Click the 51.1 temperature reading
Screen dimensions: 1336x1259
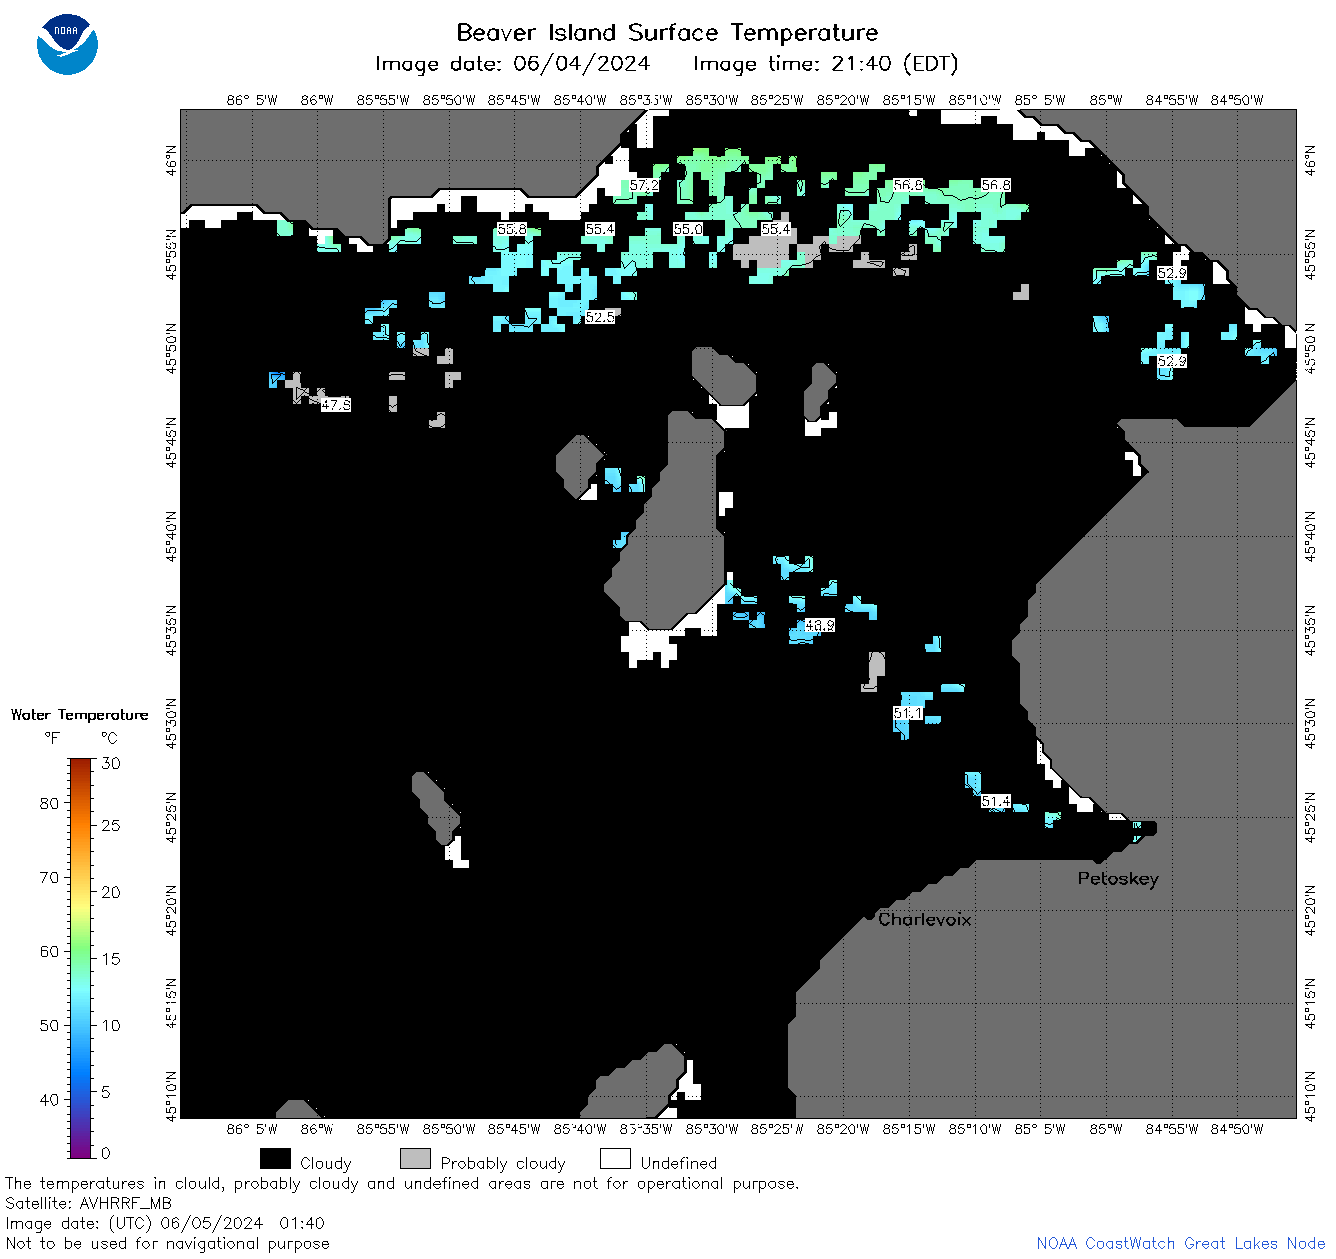[908, 714]
